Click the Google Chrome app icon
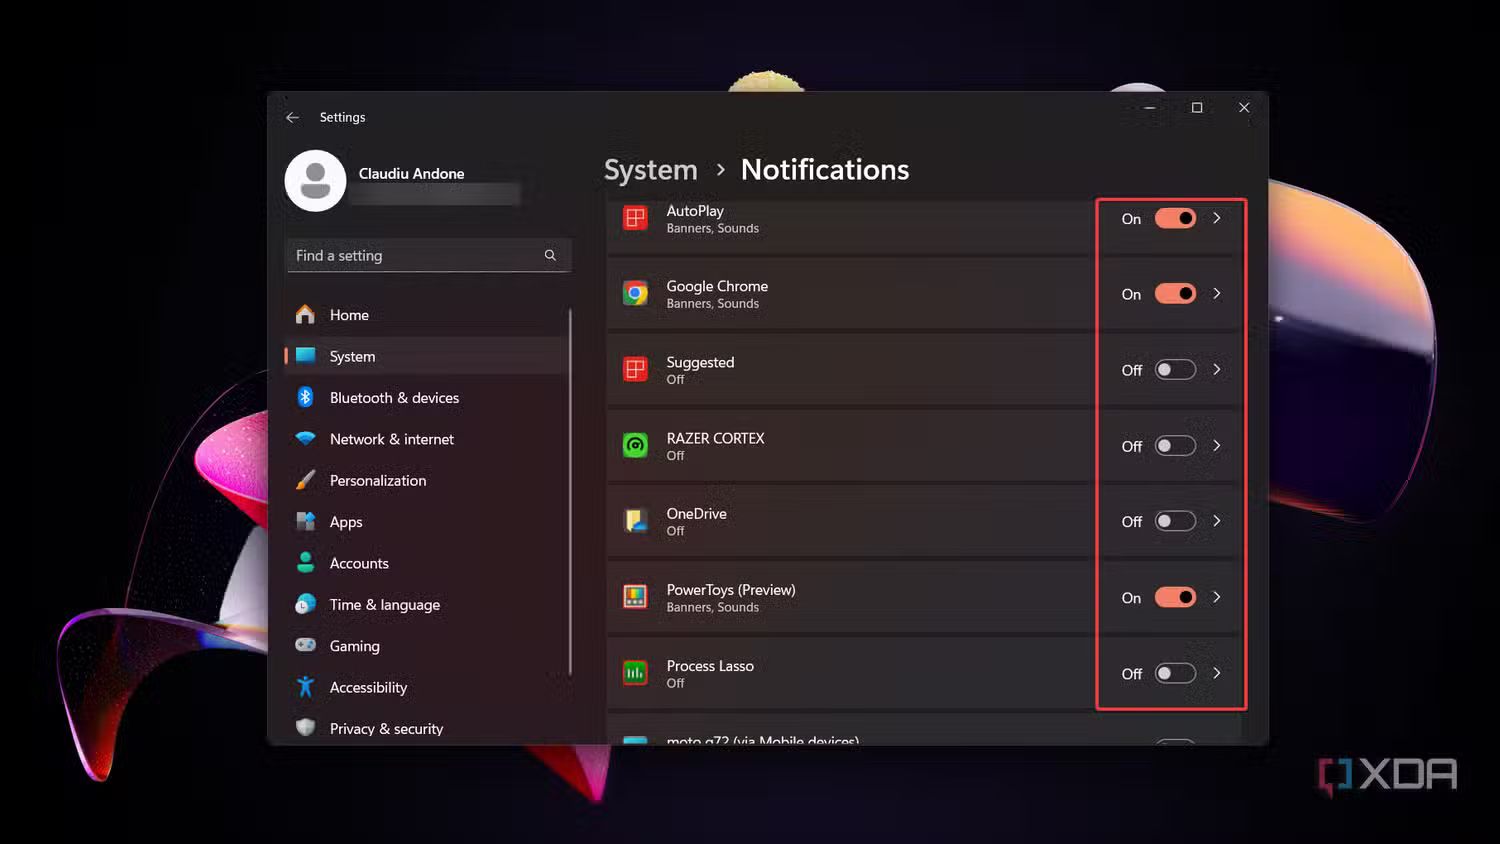Viewport: 1500px width, 844px height. (x=635, y=293)
